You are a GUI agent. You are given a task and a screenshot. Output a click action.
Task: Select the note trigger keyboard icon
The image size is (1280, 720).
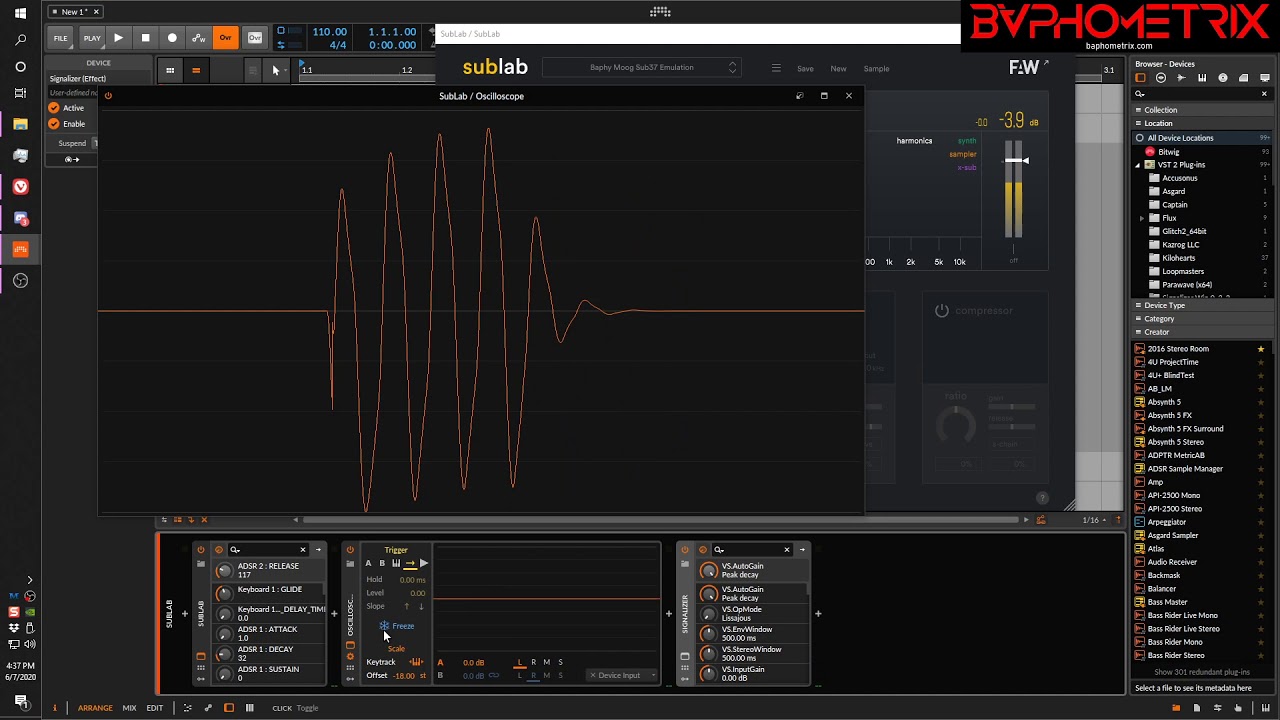[396, 564]
